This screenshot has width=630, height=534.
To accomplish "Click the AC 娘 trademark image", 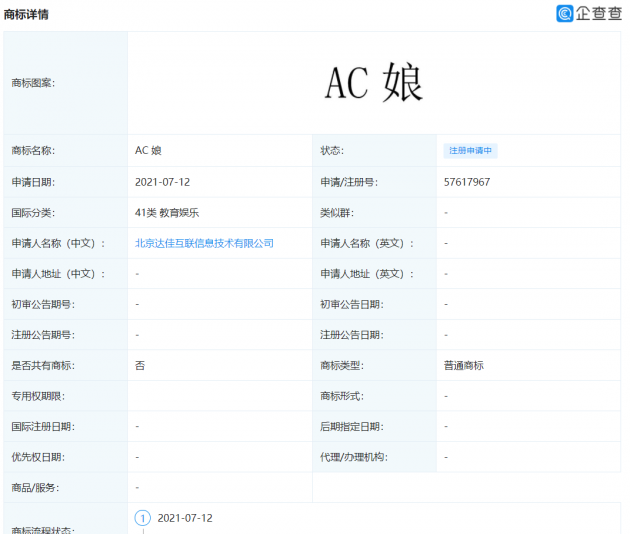I will tap(374, 82).
